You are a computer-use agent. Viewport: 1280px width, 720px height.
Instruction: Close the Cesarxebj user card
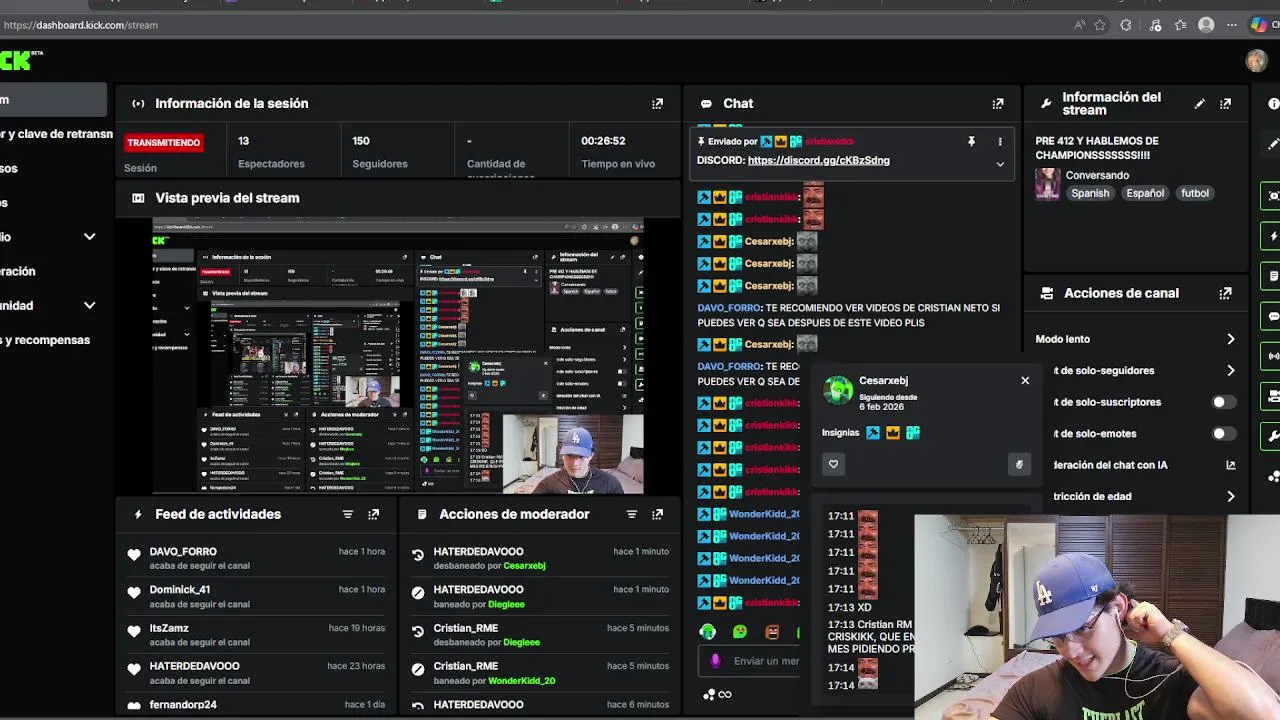[x=1025, y=380]
